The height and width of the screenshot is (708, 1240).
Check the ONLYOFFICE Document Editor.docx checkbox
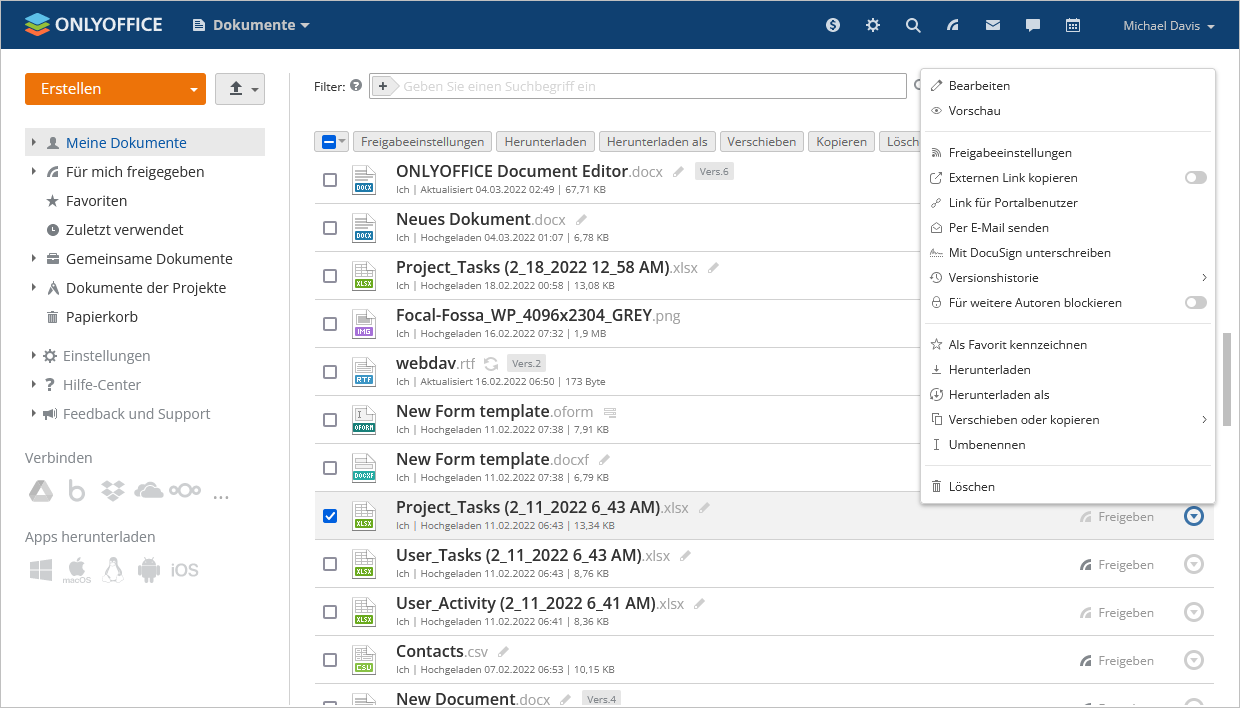coord(330,180)
